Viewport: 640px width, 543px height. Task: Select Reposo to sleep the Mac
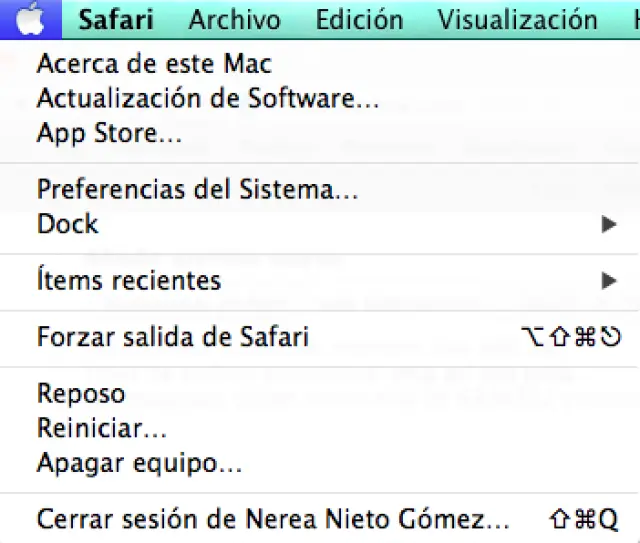[x=81, y=394]
